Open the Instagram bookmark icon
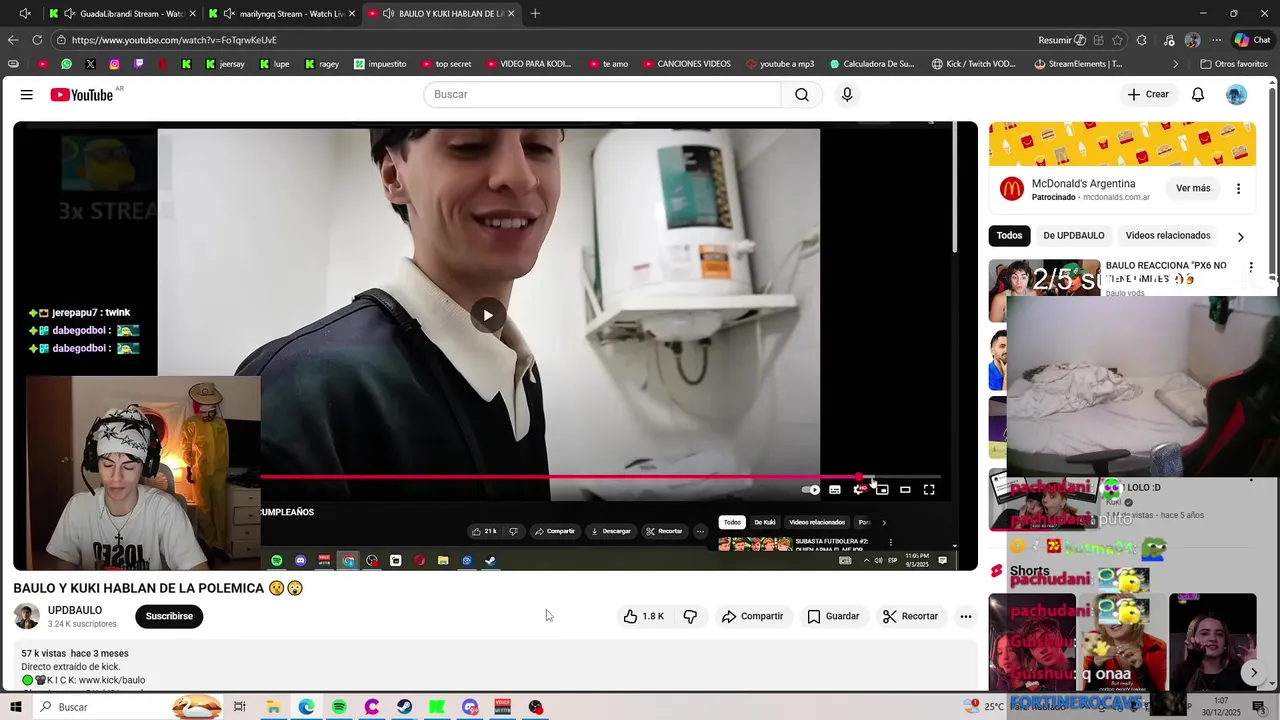Image resolution: width=1280 pixels, height=720 pixels. (114, 64)
